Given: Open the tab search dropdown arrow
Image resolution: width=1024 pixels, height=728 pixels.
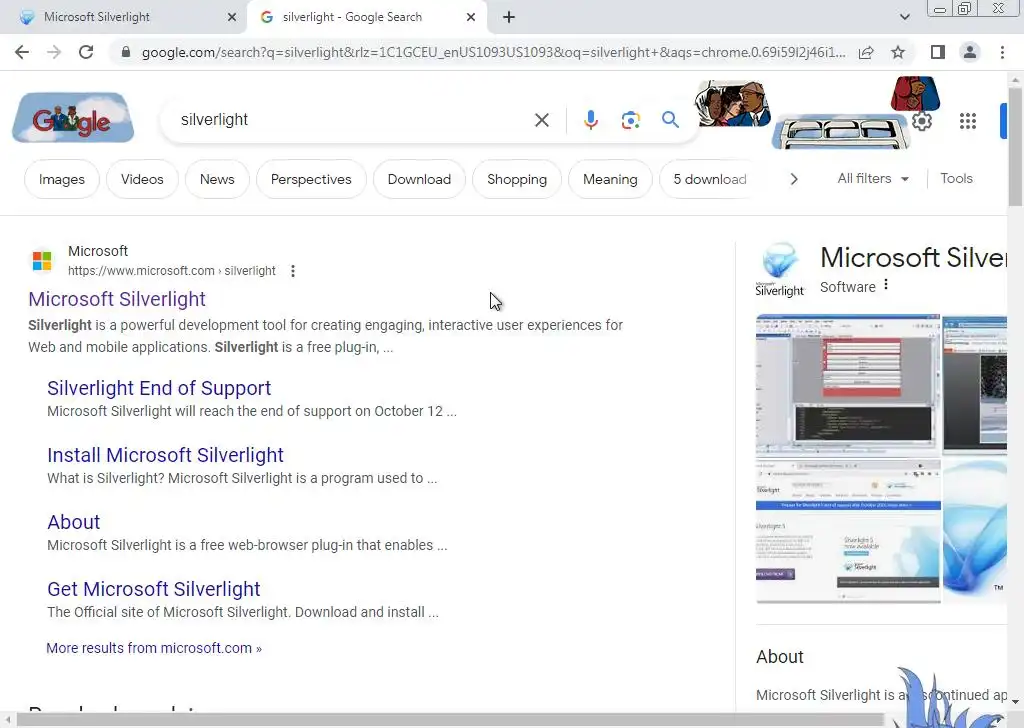Looking at the screenshot, I should point(904,17).
